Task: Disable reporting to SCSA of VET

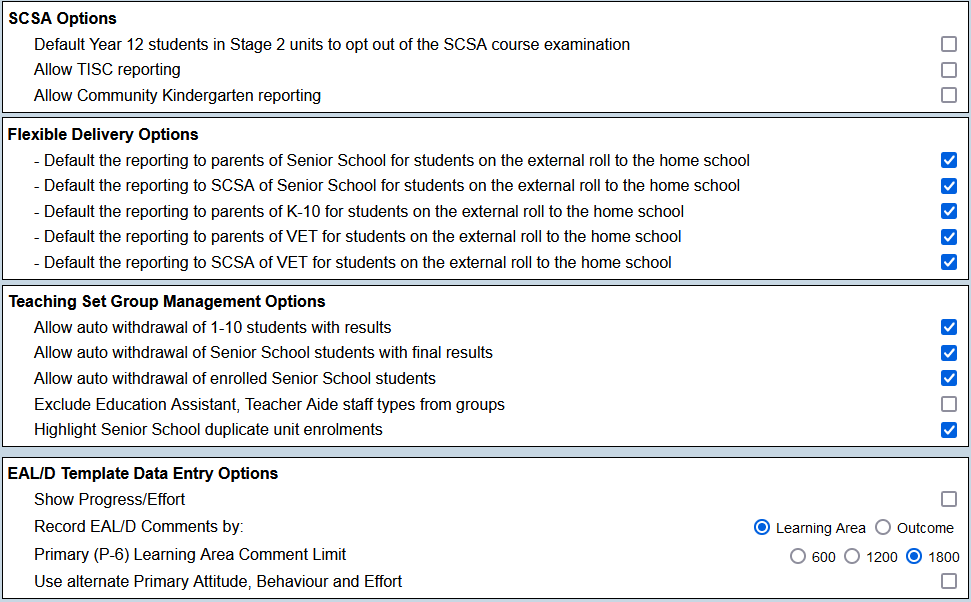Action: pyautogui.click(x=949, y=262)
